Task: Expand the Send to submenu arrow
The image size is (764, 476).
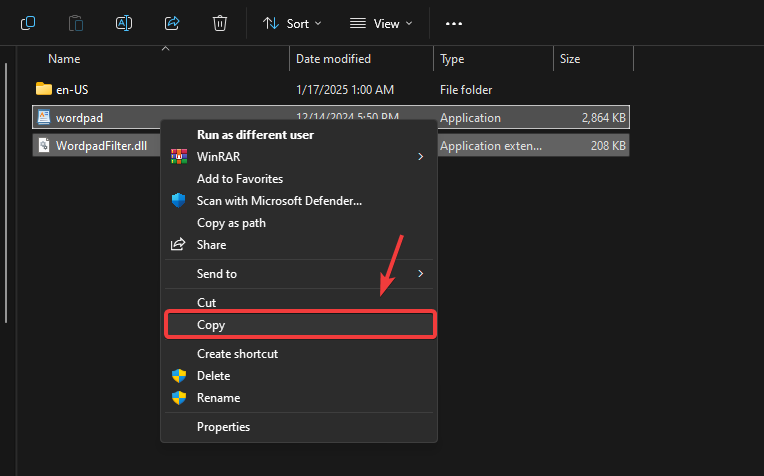Action: [420, 273]
